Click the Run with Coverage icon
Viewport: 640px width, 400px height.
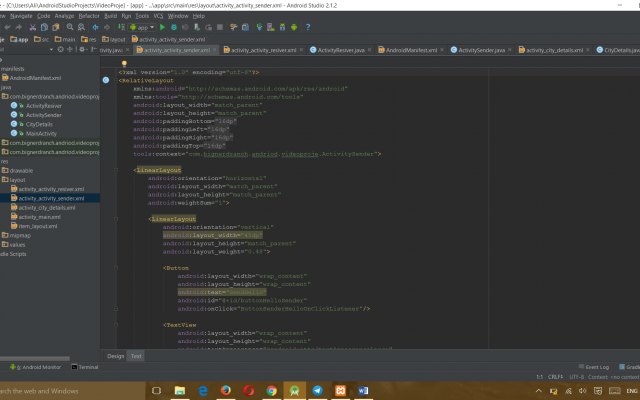pos(185,27)
